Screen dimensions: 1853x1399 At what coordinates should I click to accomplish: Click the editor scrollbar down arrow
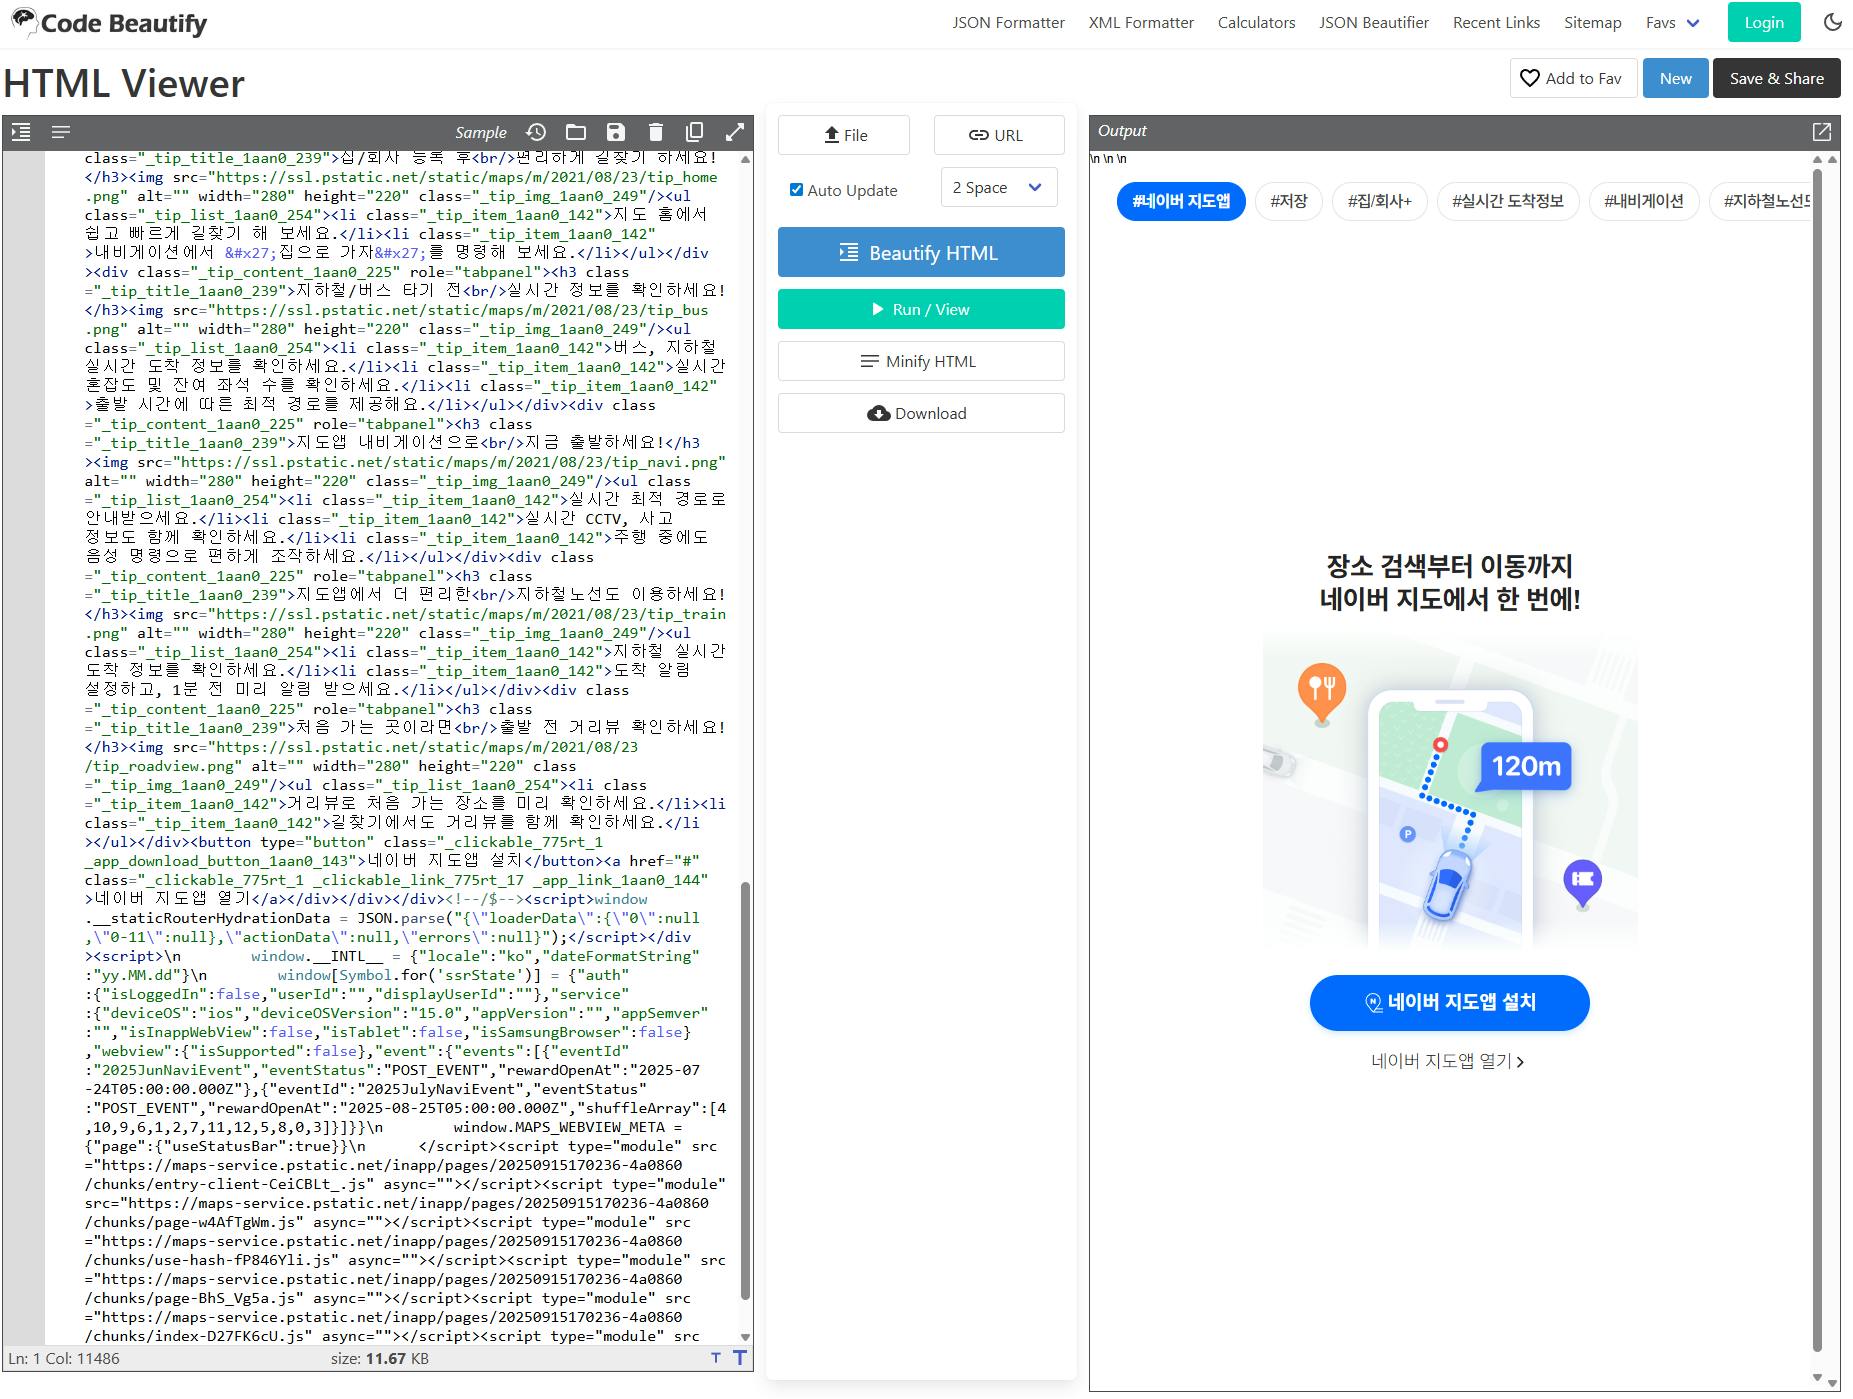(745, 1337)
